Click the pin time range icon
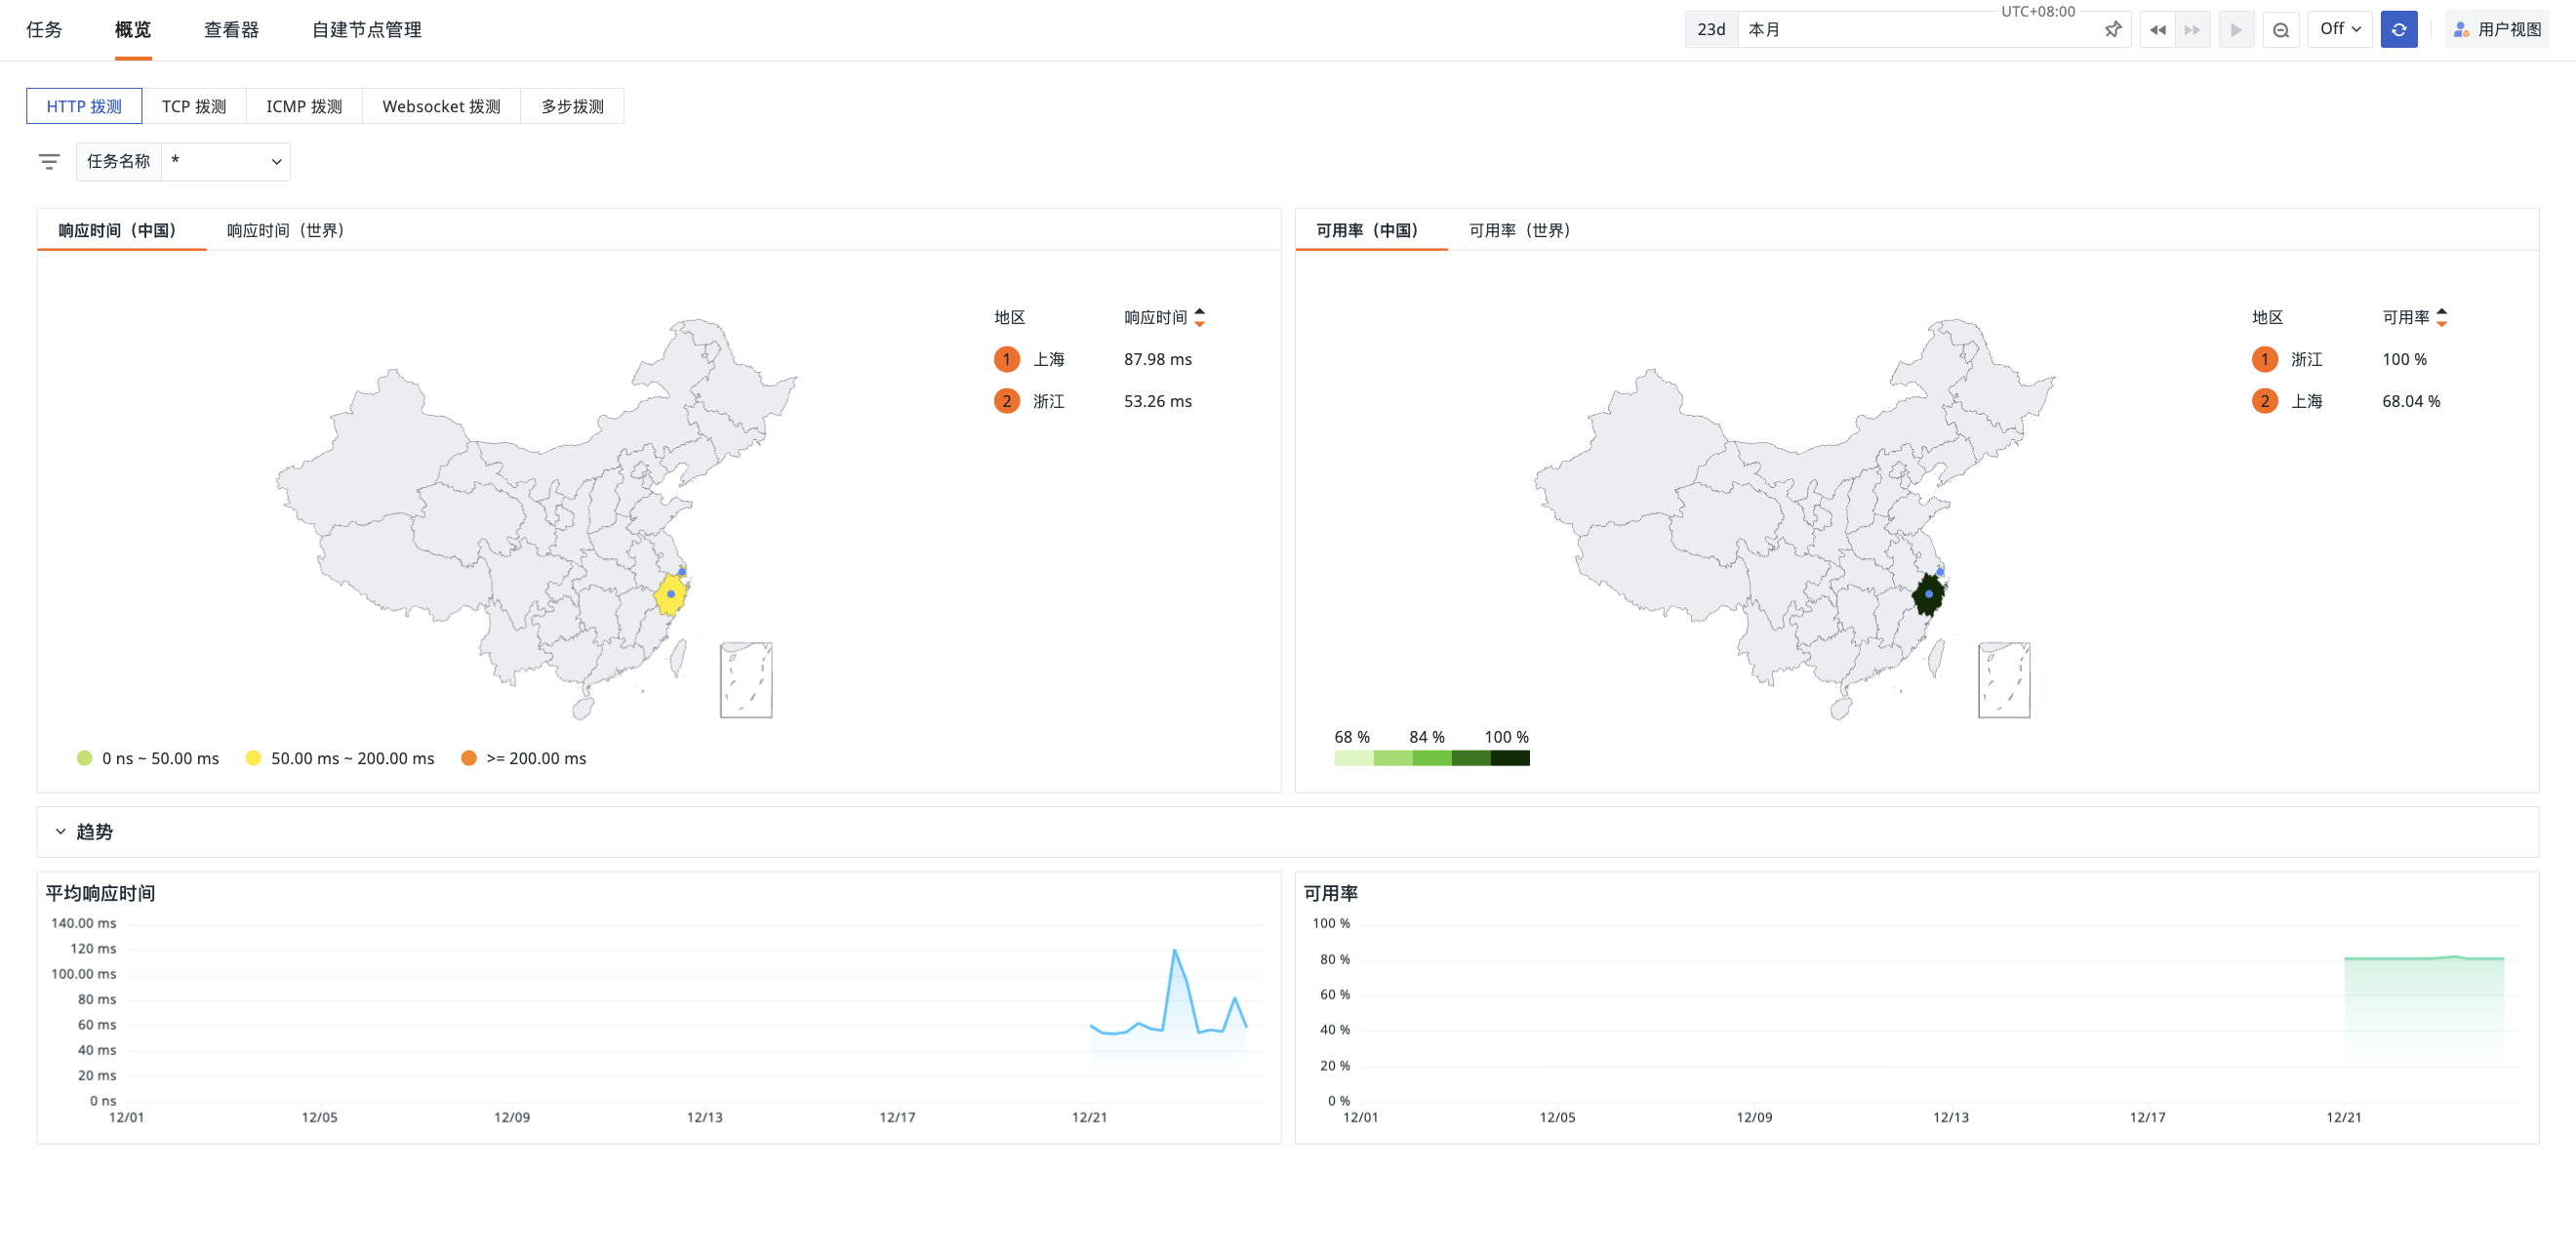 point(2112,30)
